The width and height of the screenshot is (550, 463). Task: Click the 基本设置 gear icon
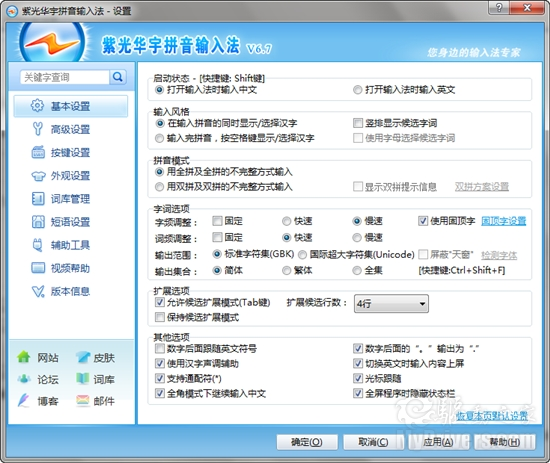point(37,106)
